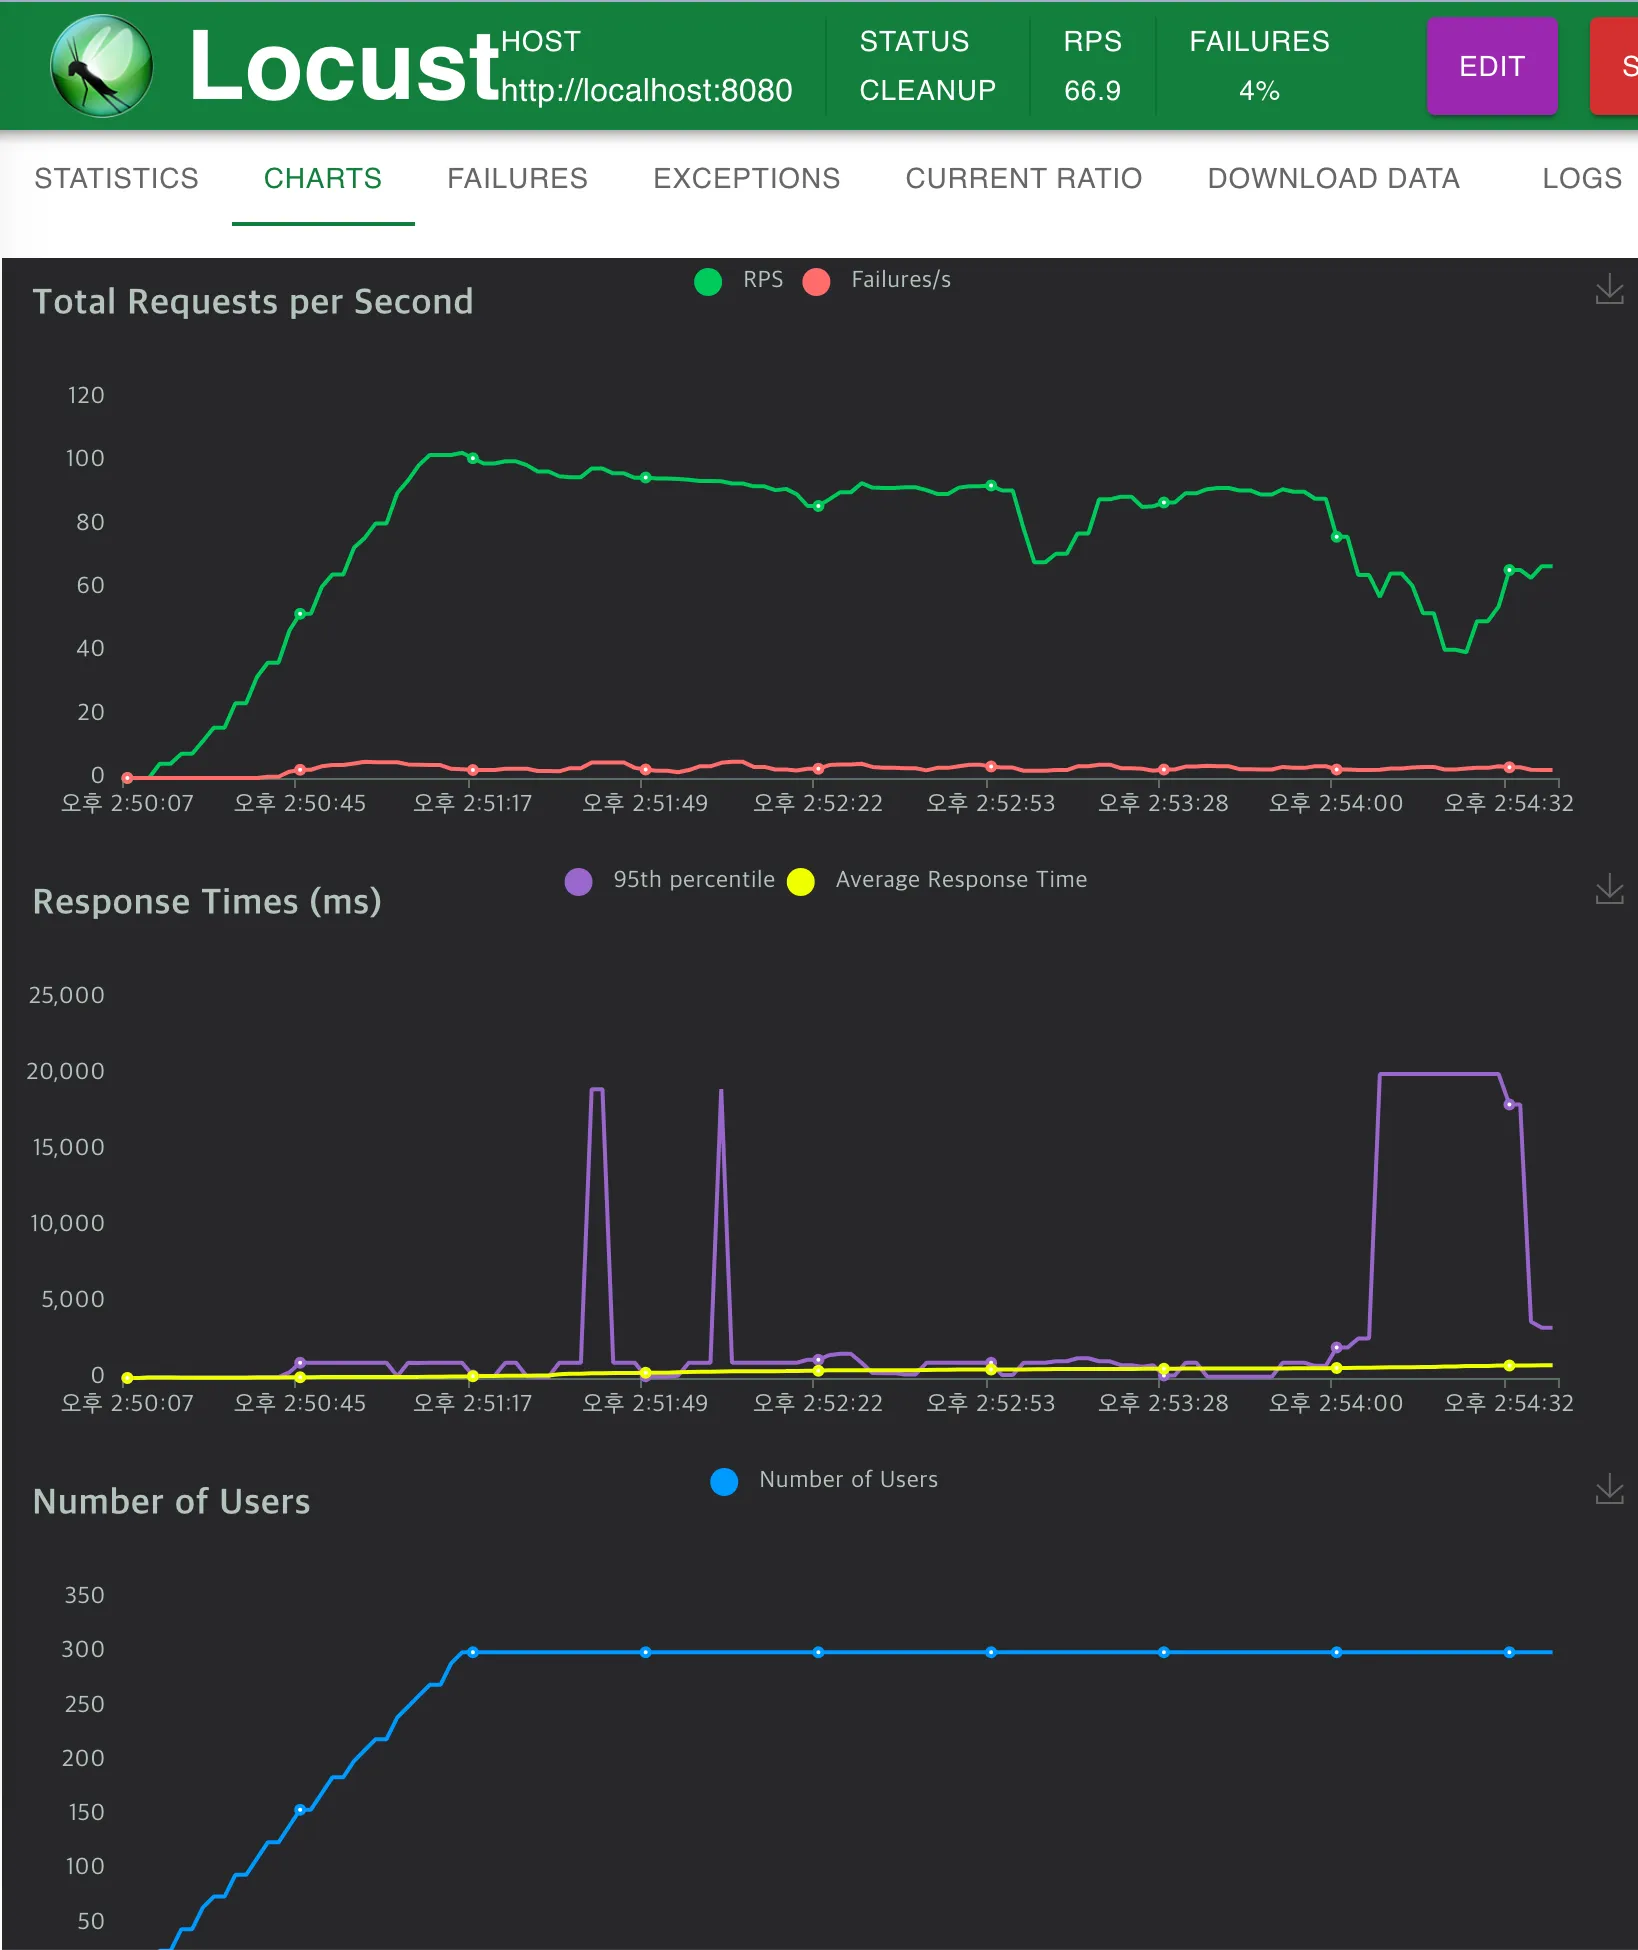Download the Response Times chart image
1638x1950 pixels.
(x=1609, y=889)
